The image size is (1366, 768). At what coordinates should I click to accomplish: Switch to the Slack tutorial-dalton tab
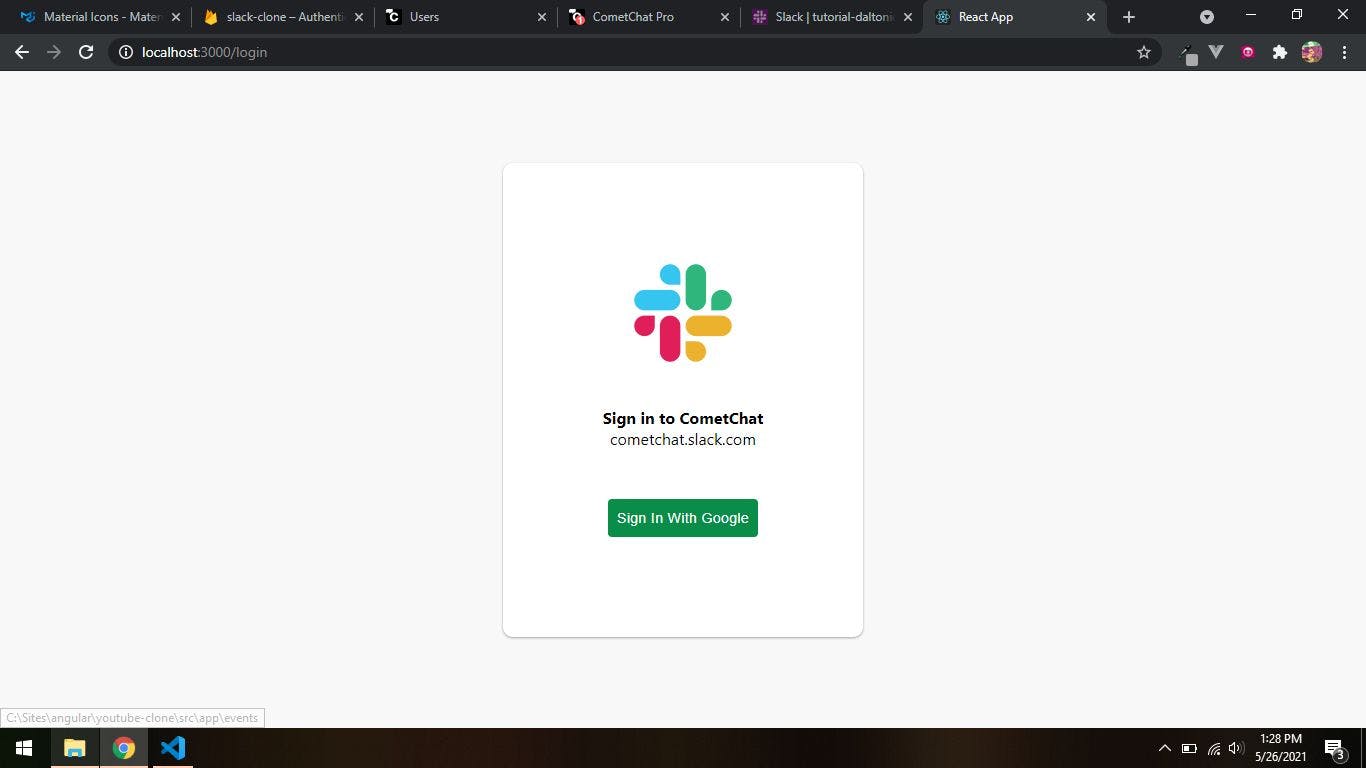830,17
